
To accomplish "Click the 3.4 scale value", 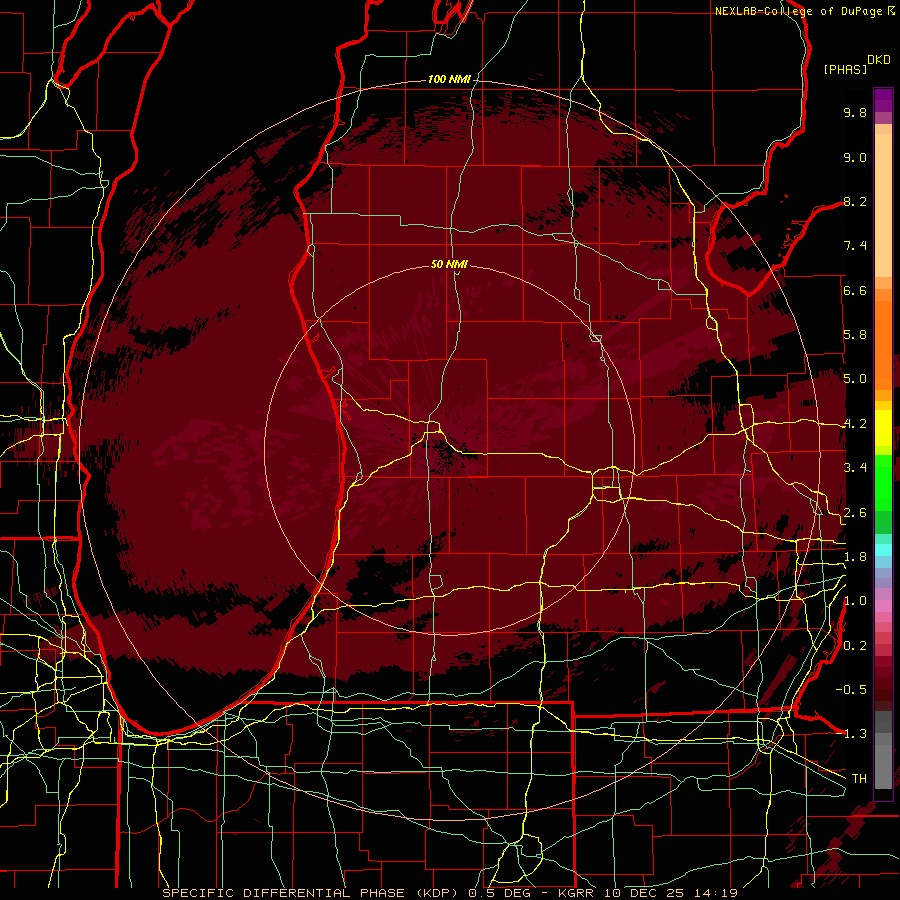I will tap(855, 468).
